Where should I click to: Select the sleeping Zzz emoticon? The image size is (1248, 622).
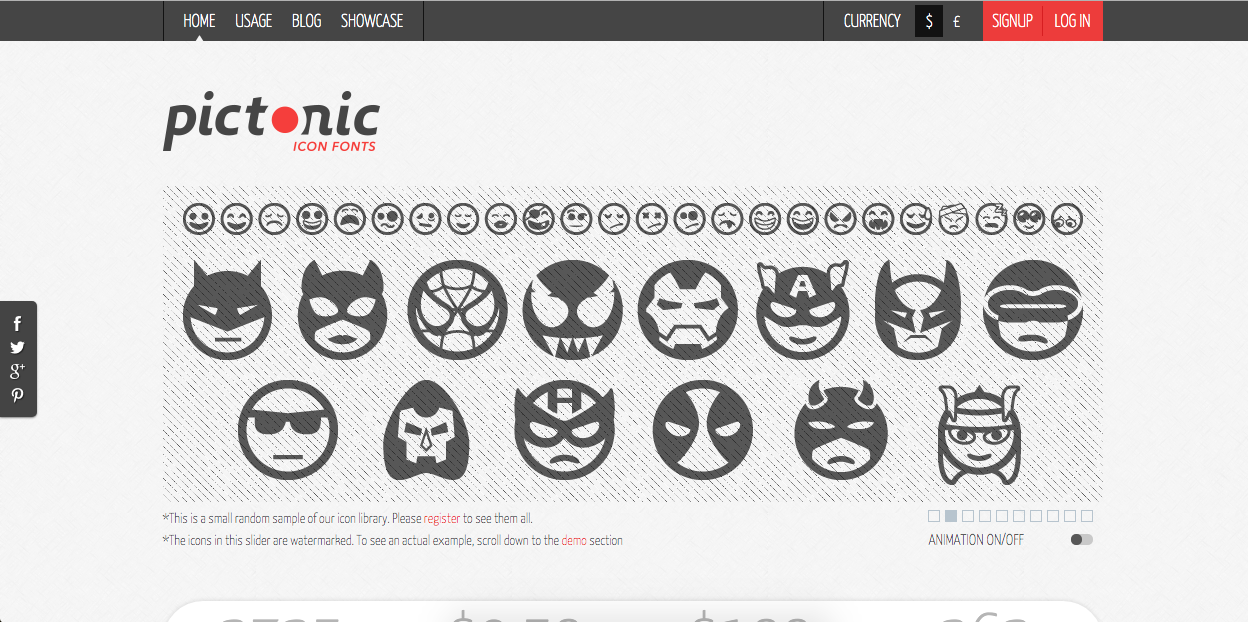(992, 219)
